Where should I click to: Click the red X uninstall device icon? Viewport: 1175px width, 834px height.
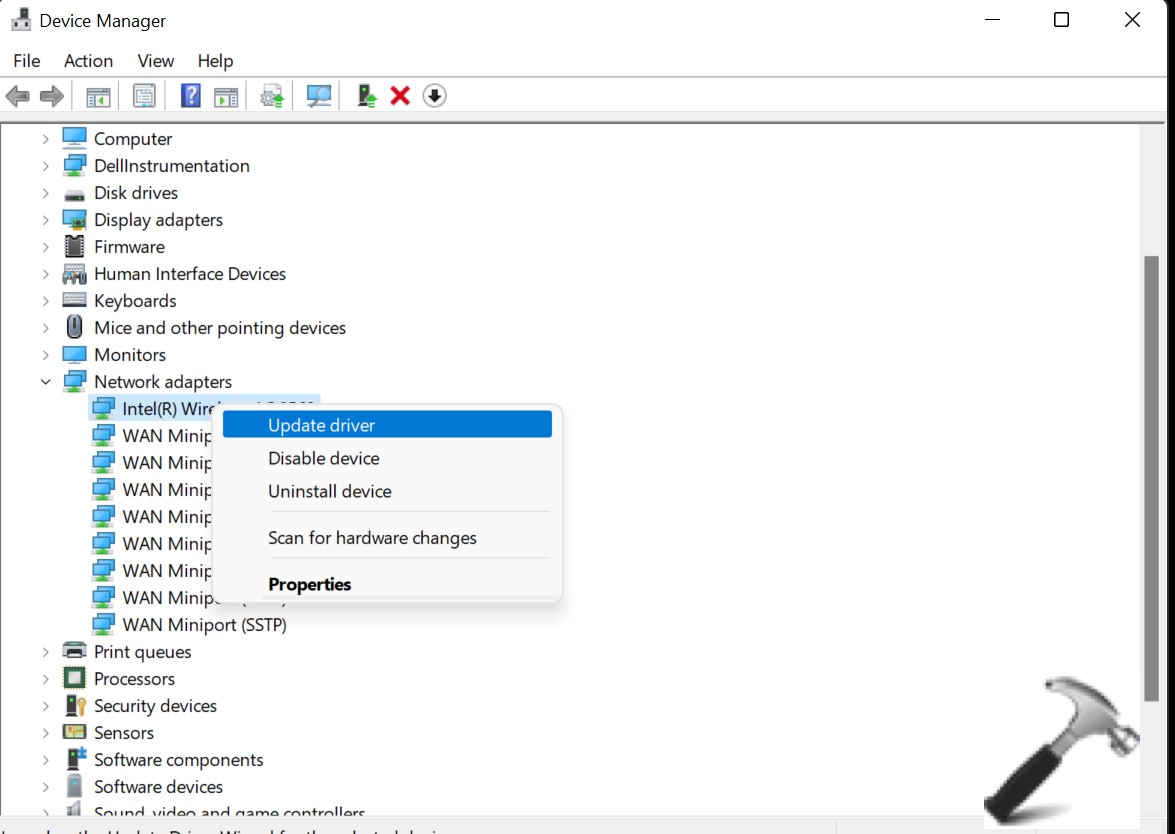[400, 96]
